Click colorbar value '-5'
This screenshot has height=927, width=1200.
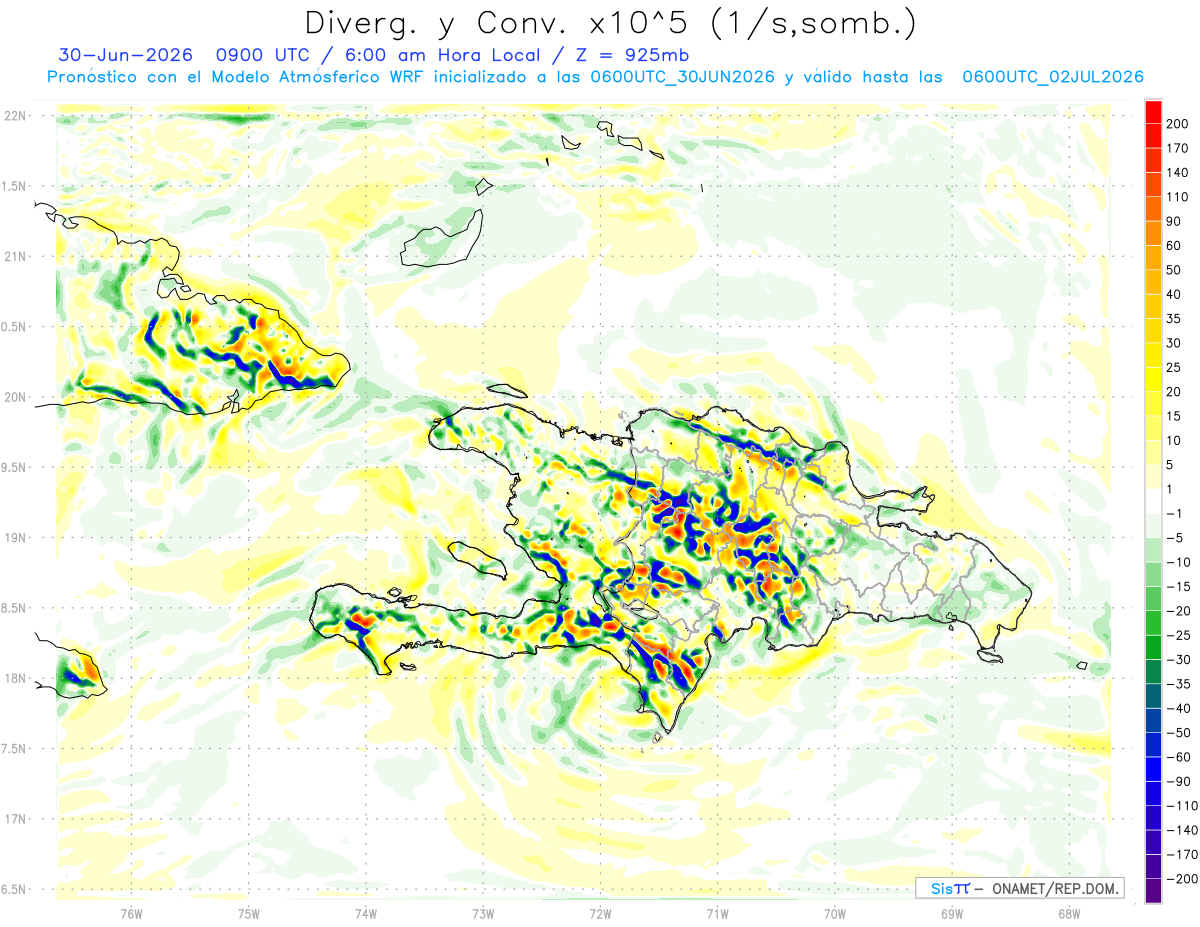click(x=1175, y=538)
